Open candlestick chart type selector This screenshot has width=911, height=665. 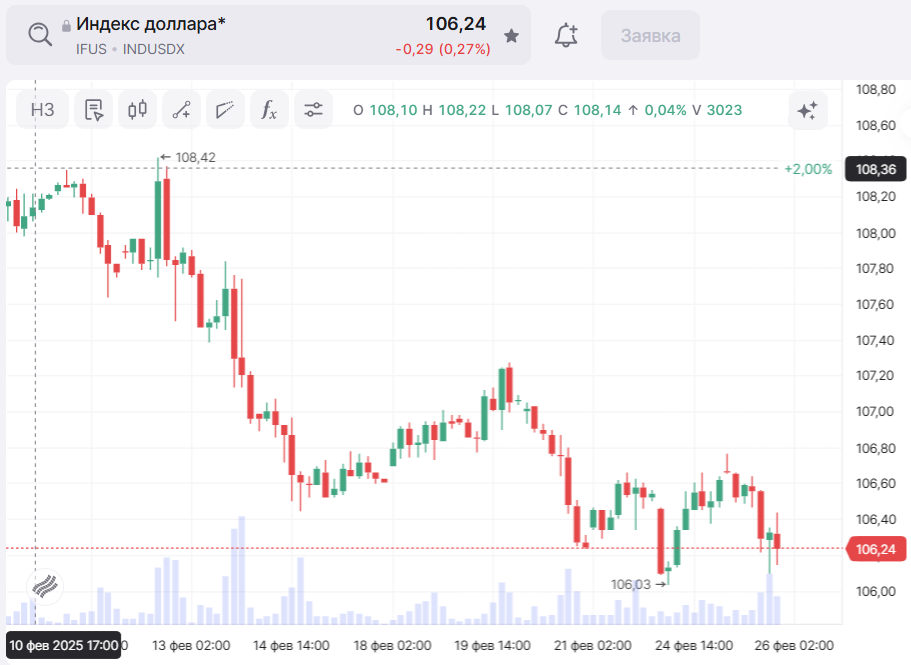[x=138, y=110]
